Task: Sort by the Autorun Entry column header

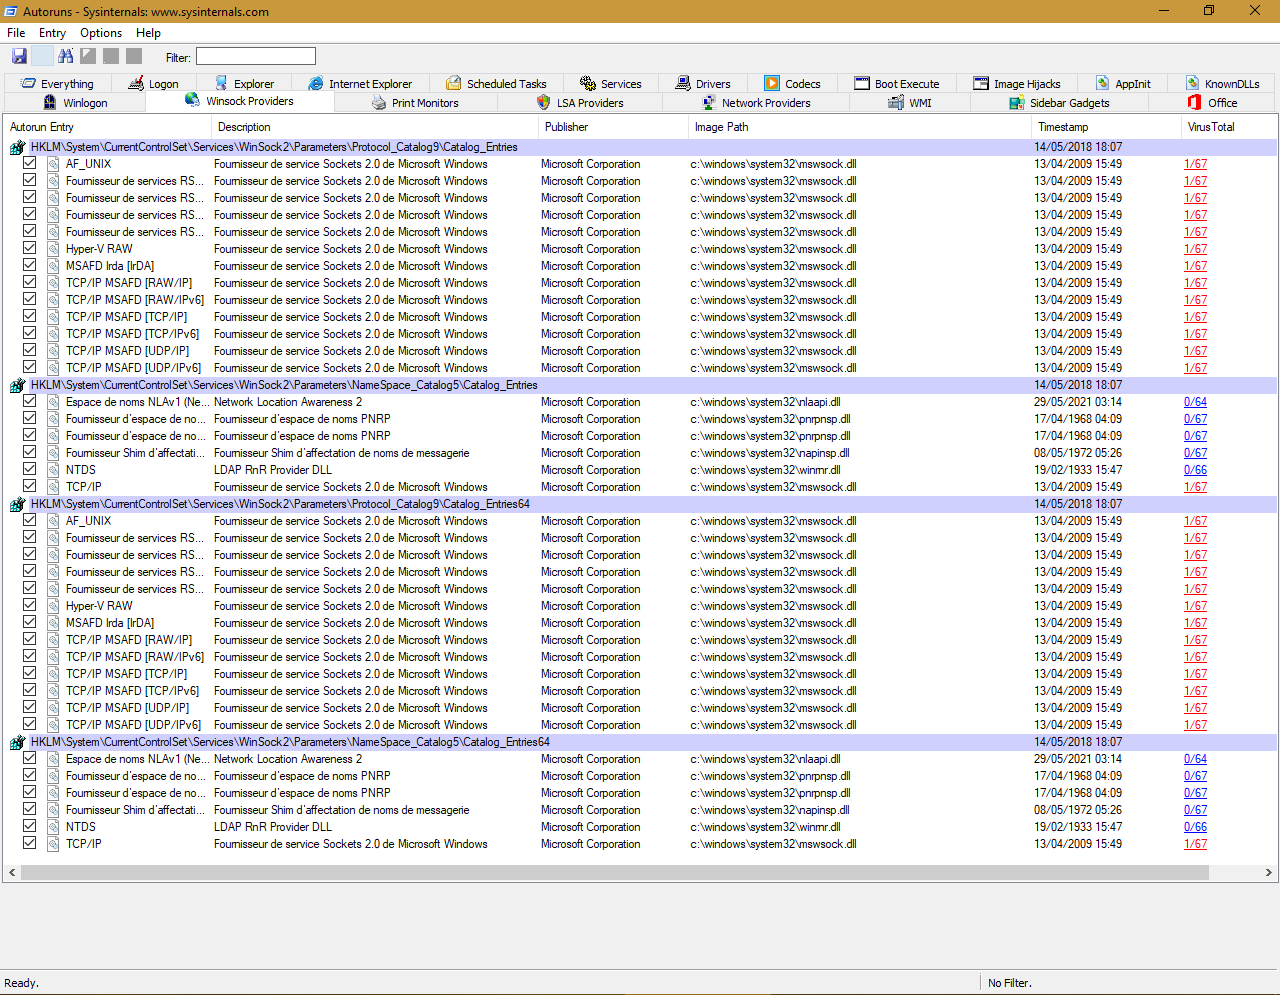Action: (108, 127)
